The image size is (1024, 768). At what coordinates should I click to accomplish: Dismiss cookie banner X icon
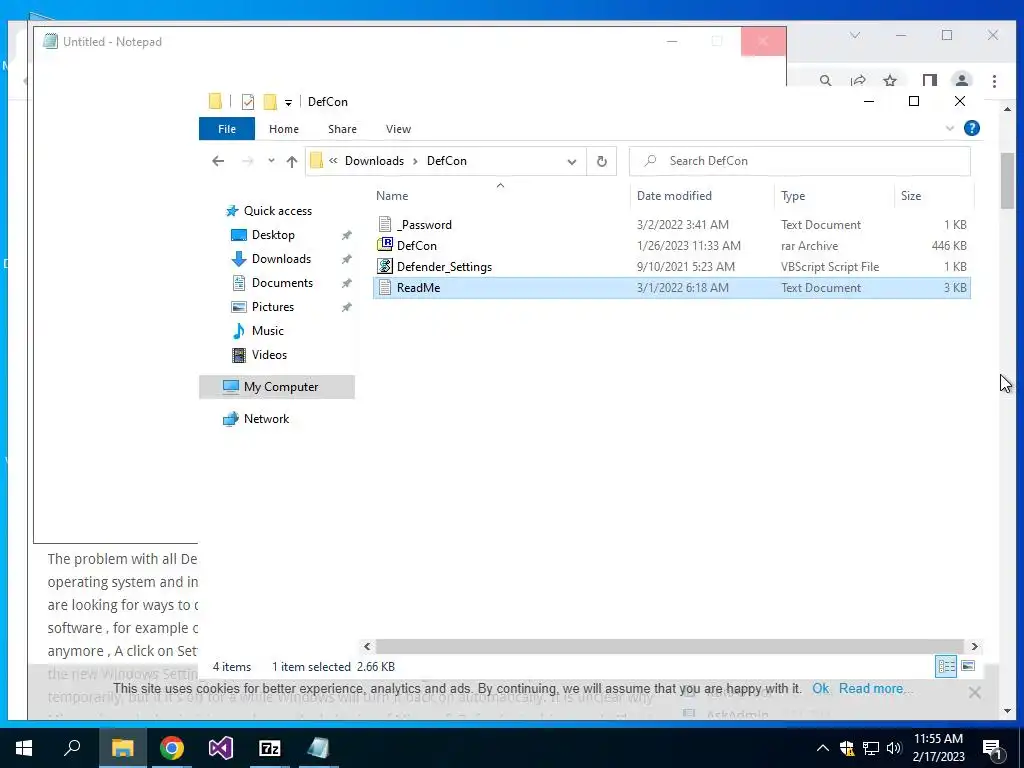(974, 692)
